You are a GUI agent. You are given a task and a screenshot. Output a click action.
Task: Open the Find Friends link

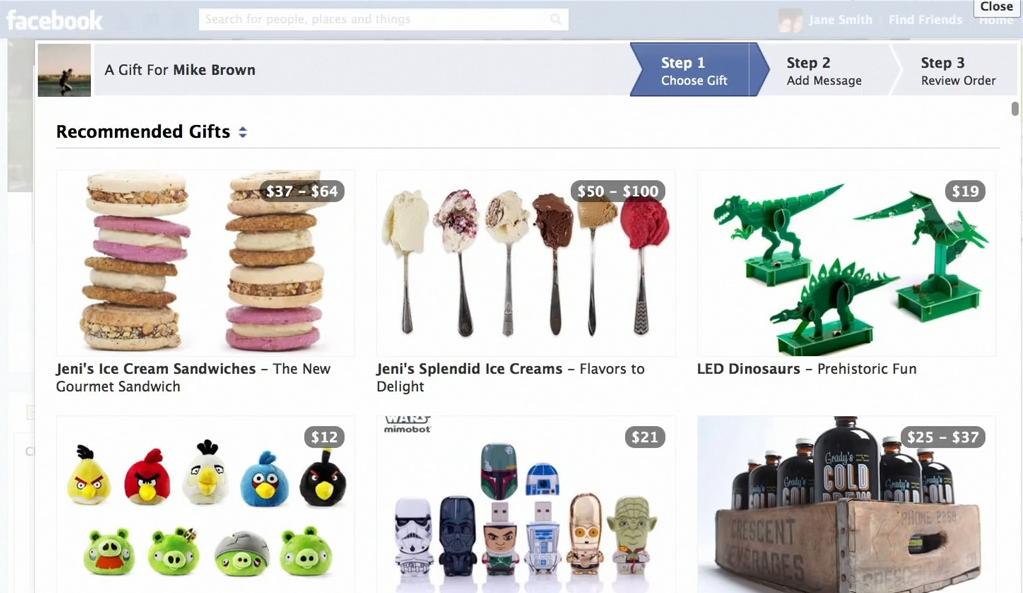(925, 20)
